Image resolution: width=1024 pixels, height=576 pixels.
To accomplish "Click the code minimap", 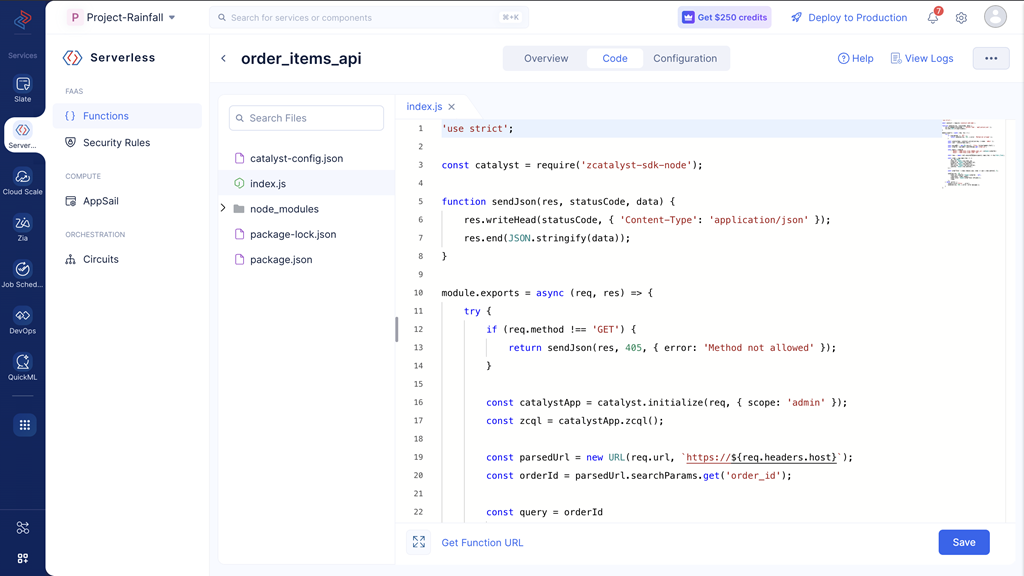I will [x=972, y=154].
